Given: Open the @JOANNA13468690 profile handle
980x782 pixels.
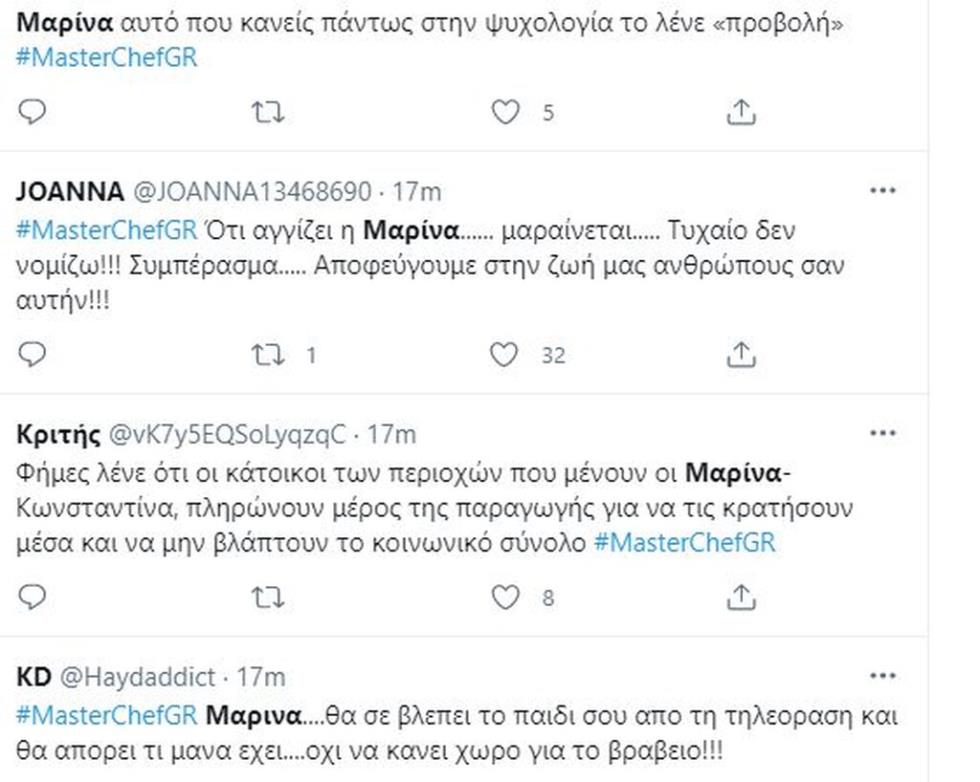Looking at the screenshot, I should [253, 191].
